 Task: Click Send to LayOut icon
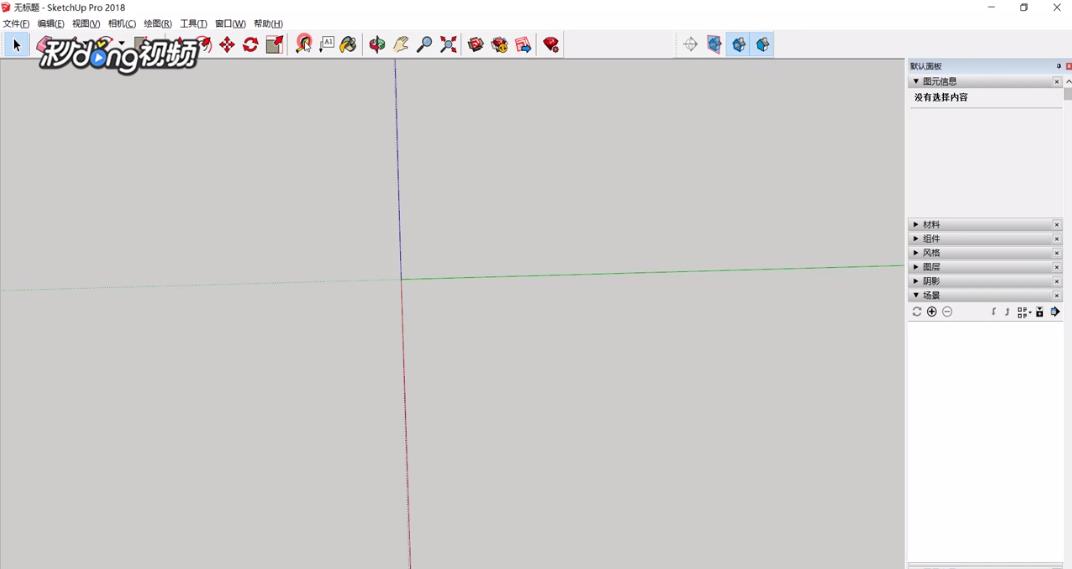pyautogui.click(x=523, y=45)
